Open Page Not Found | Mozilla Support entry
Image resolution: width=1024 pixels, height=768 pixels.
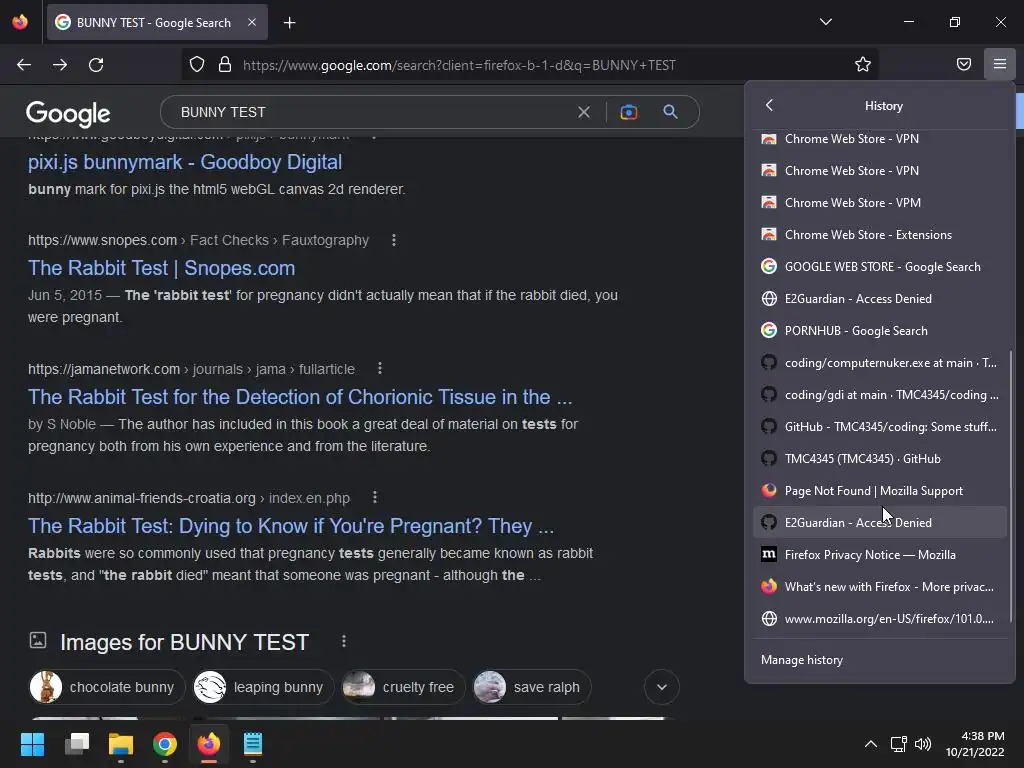pyautogui.click(x=880, y=490)
